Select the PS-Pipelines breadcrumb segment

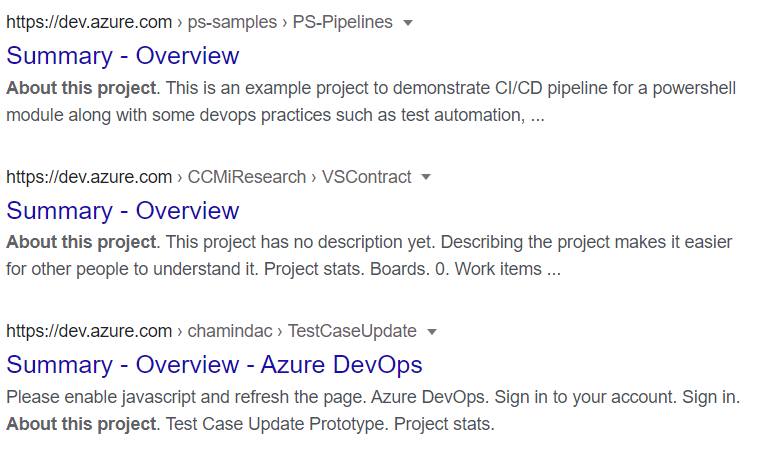[x=343, y=22]
